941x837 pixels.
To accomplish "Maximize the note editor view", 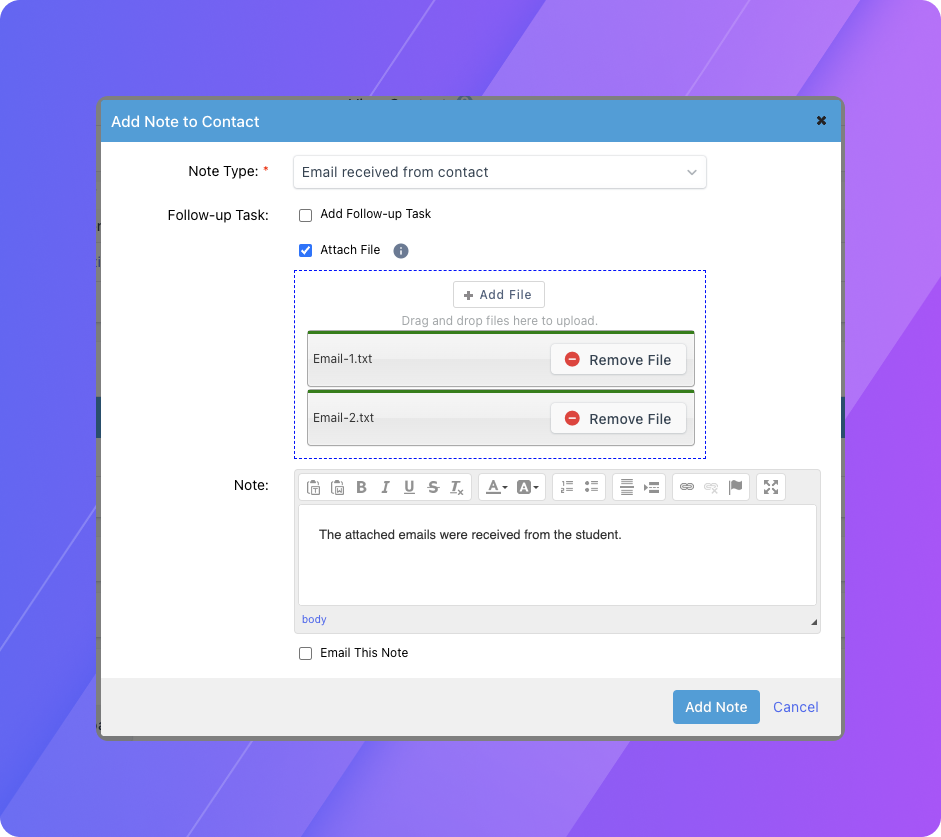I will pyautogui.click(x=770, y=487).
